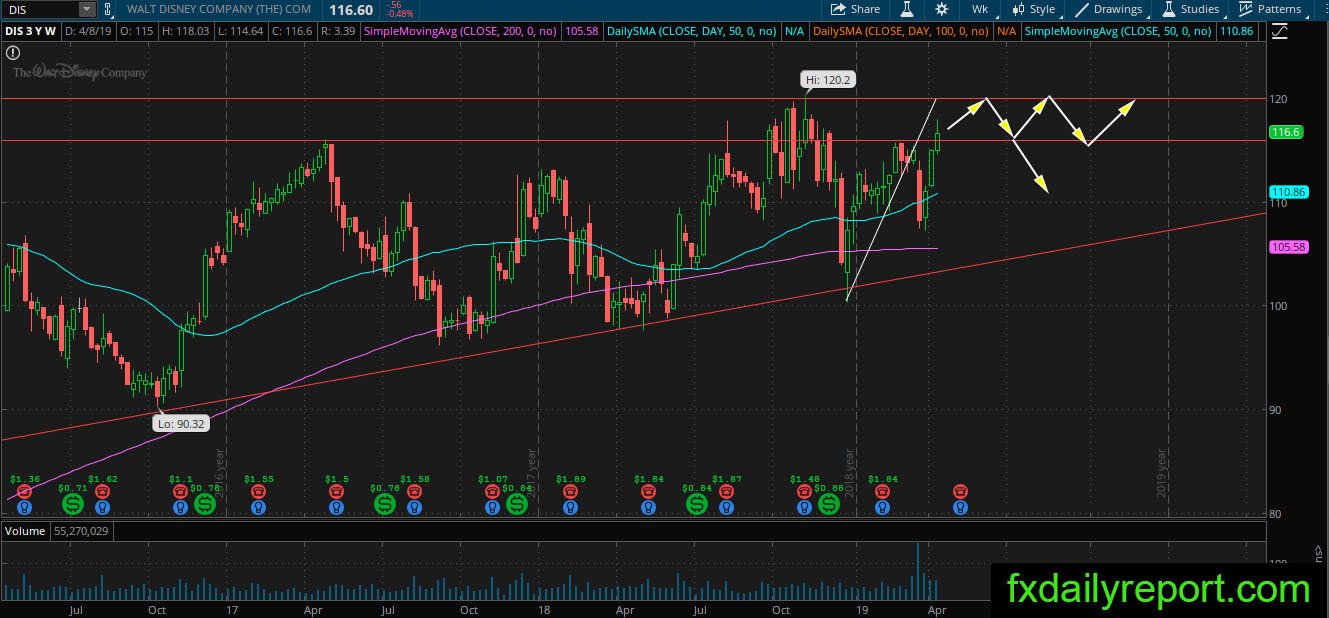Click the $1.5 earnings phone icon
The image size is (1329, 618).
335,492
